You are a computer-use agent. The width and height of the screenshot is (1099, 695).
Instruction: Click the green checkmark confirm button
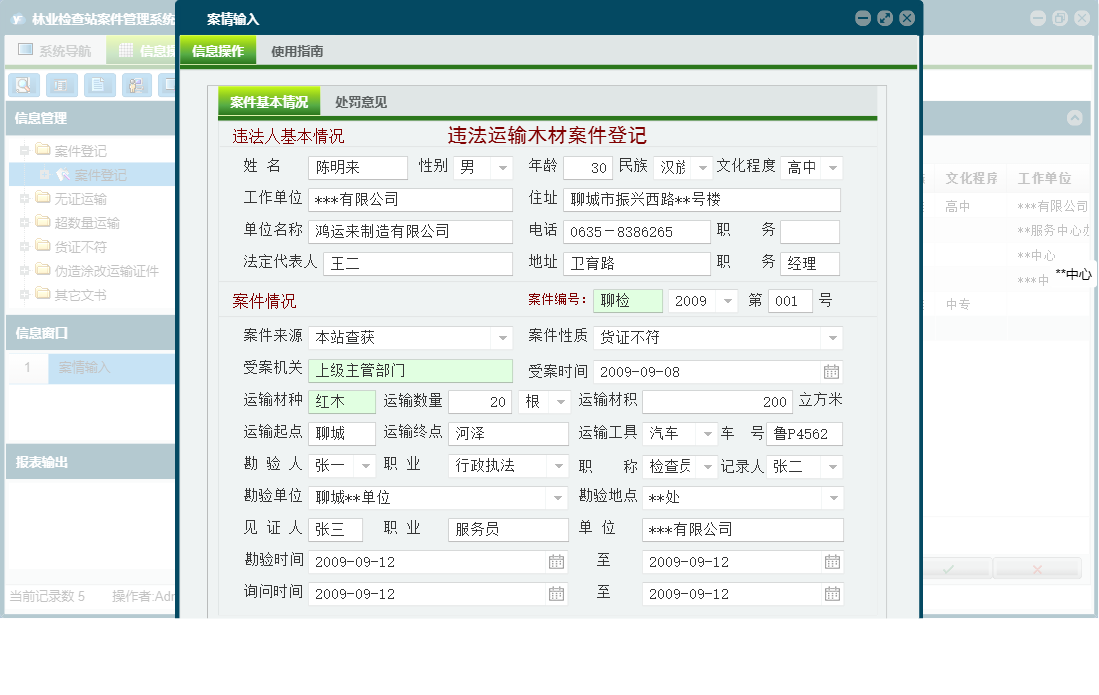[x=948, y=568]
